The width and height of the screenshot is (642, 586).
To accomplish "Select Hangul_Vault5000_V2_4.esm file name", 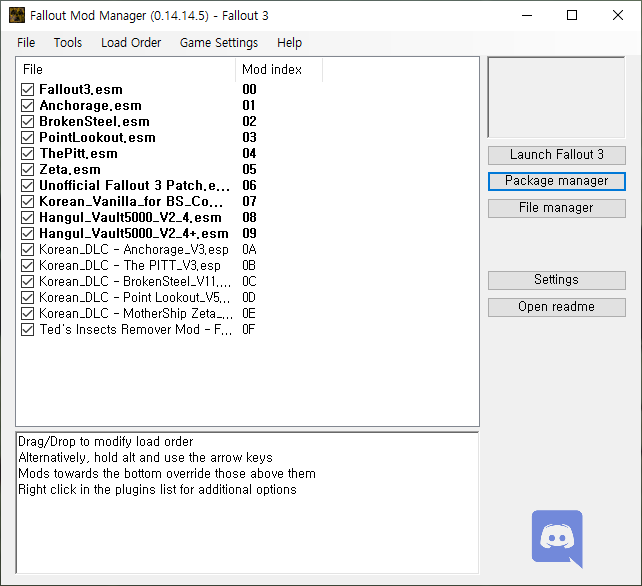I will click(131, 217).
